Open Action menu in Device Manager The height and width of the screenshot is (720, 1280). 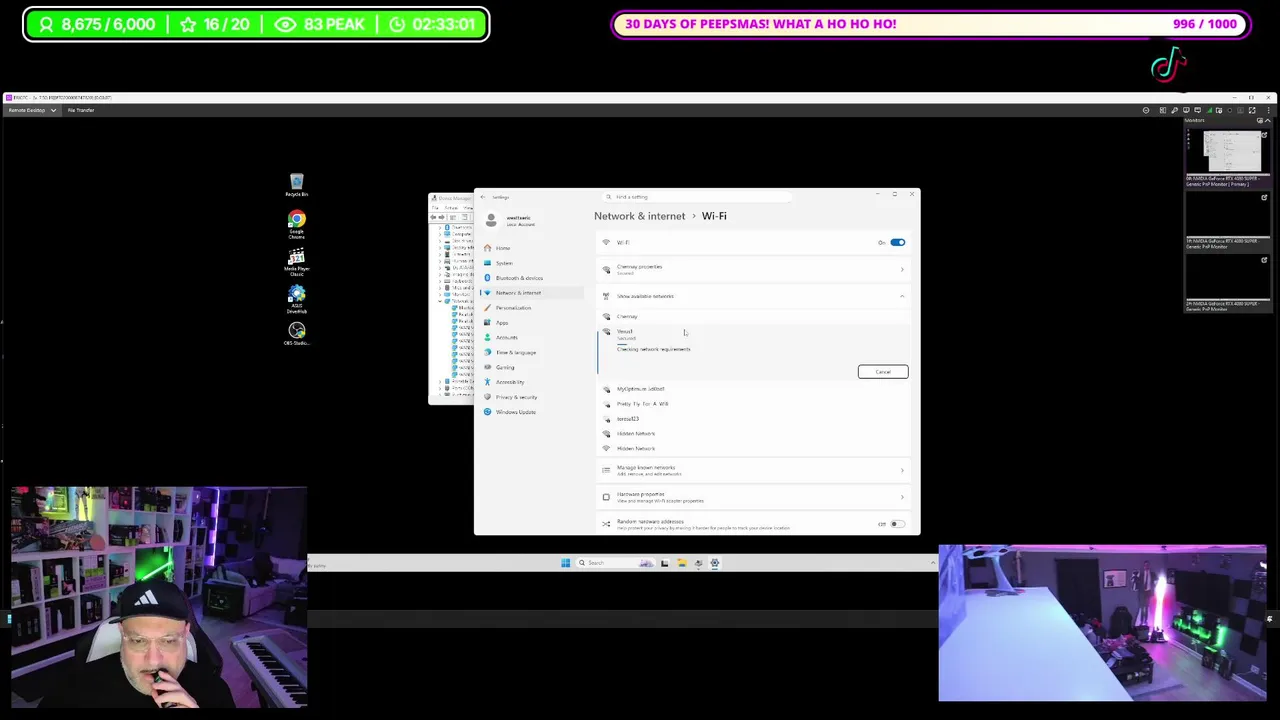coord(451,208)
